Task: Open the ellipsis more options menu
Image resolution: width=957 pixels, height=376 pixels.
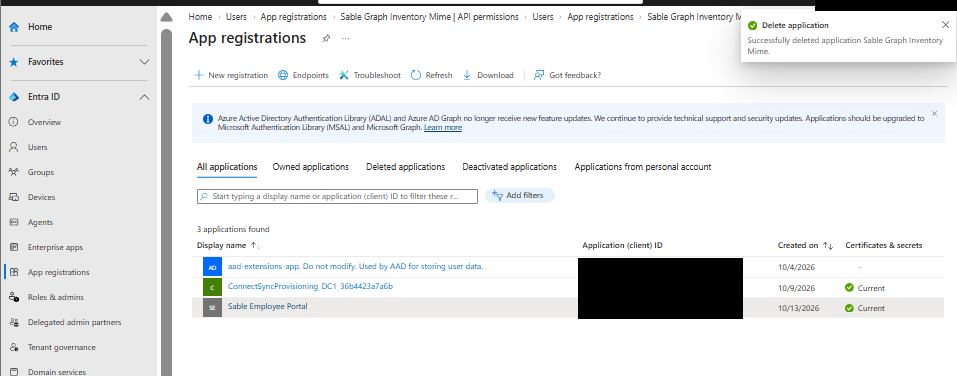Action: pyautogui.click(x=345, y=38)
